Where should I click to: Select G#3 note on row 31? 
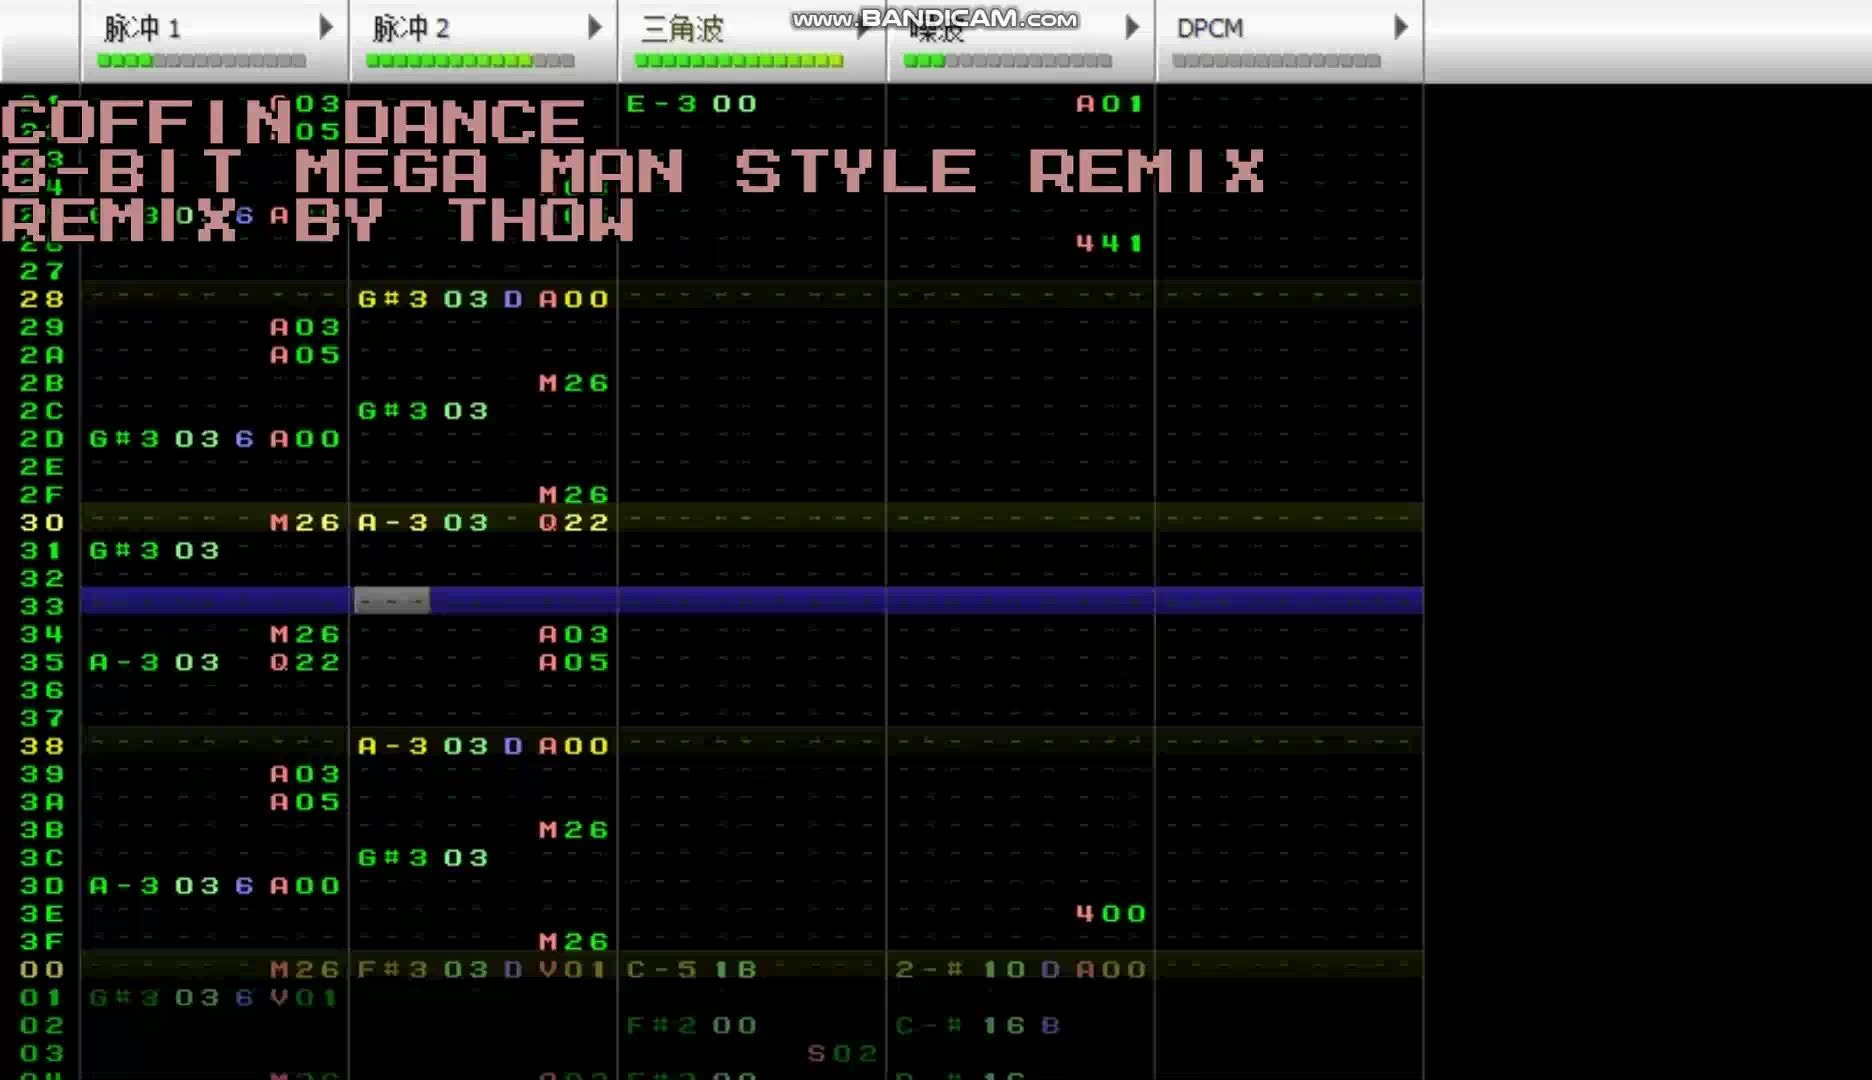pyautogui.click(x=125, y=551)
